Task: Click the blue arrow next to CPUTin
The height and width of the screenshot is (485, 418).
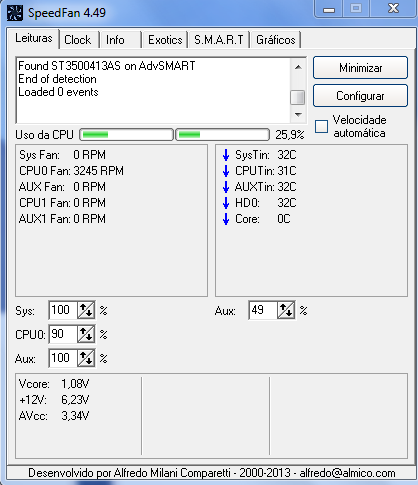Action: (226, 171)
